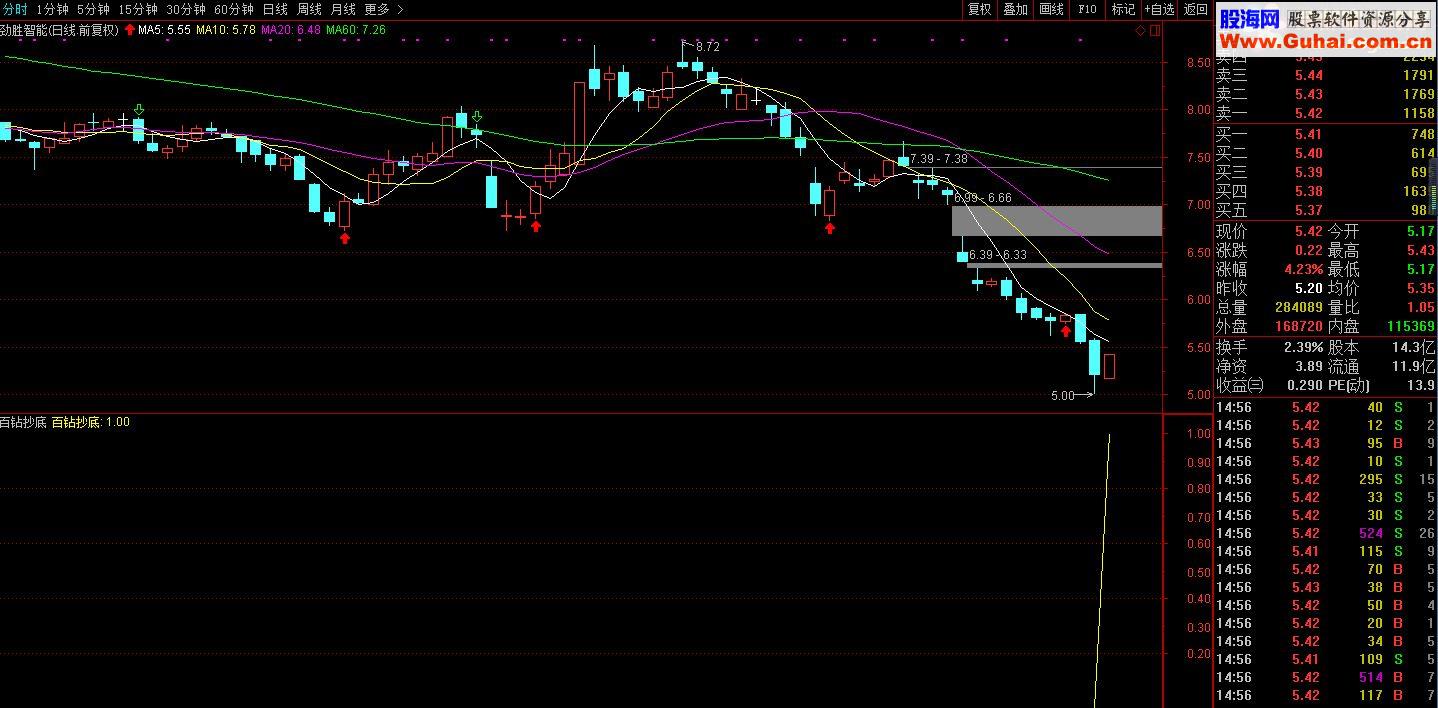The height and width of the screenshot is (708, 1438).
Task: Switch to the 周线 weekly chart
Action: pyautogui.click(x=309, y=9)
